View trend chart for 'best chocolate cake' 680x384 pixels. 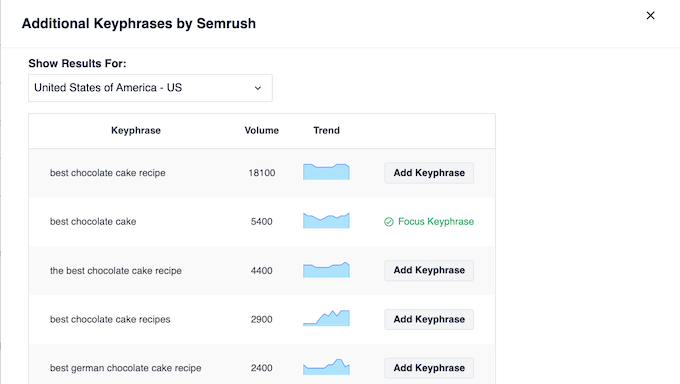pos(326,220)
